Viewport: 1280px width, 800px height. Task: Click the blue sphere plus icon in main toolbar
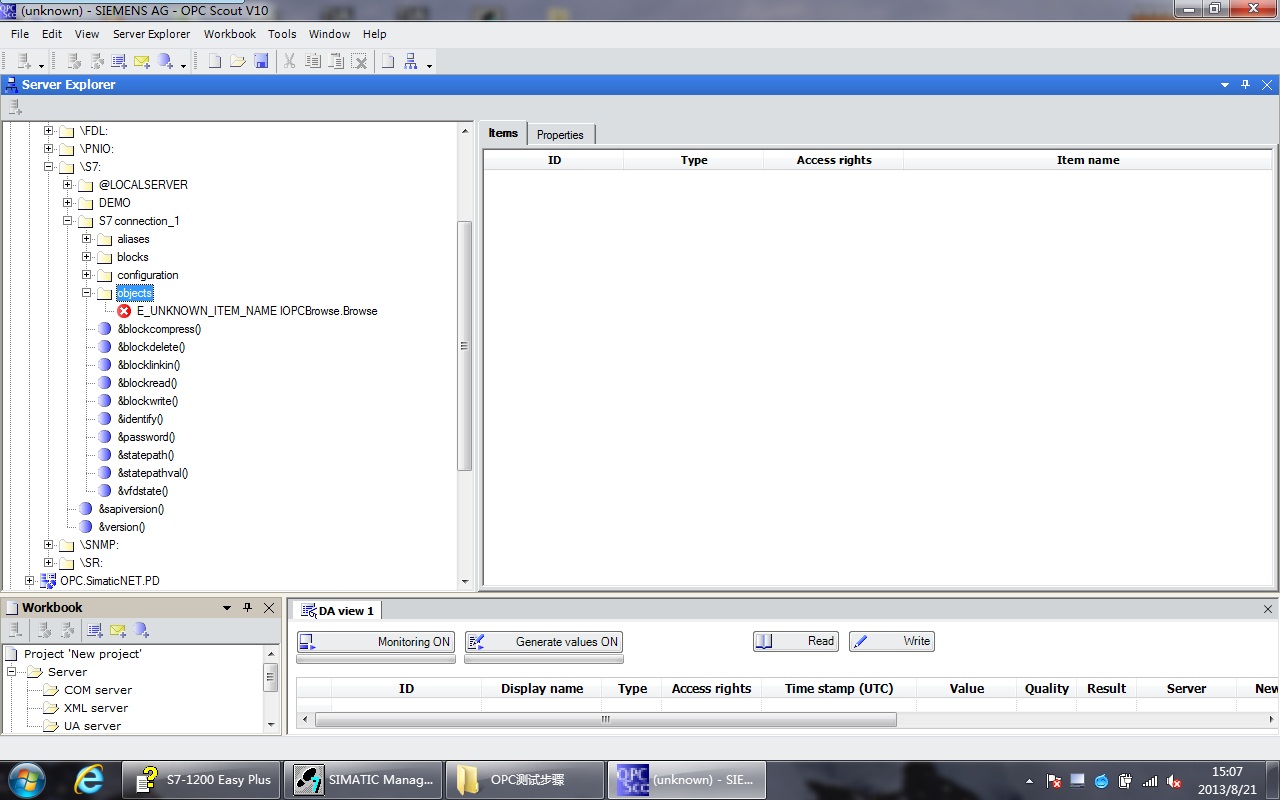click(166, 62)
